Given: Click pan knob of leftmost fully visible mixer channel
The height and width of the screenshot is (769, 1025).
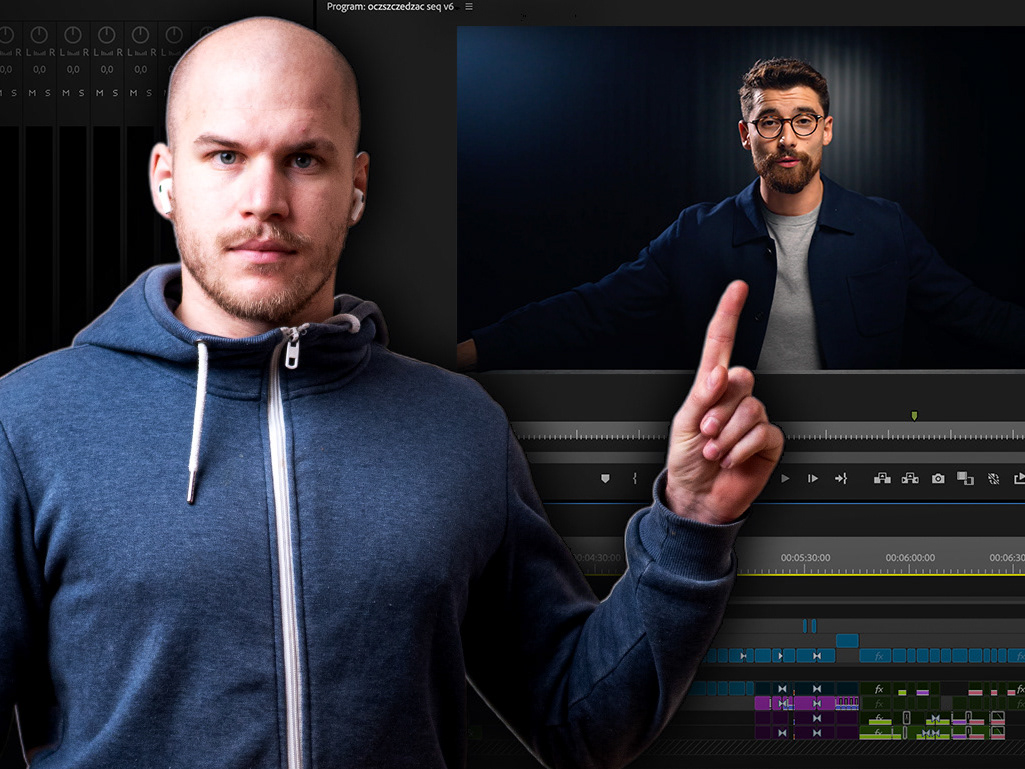Looking at the screenshot, I should [39, 35].
